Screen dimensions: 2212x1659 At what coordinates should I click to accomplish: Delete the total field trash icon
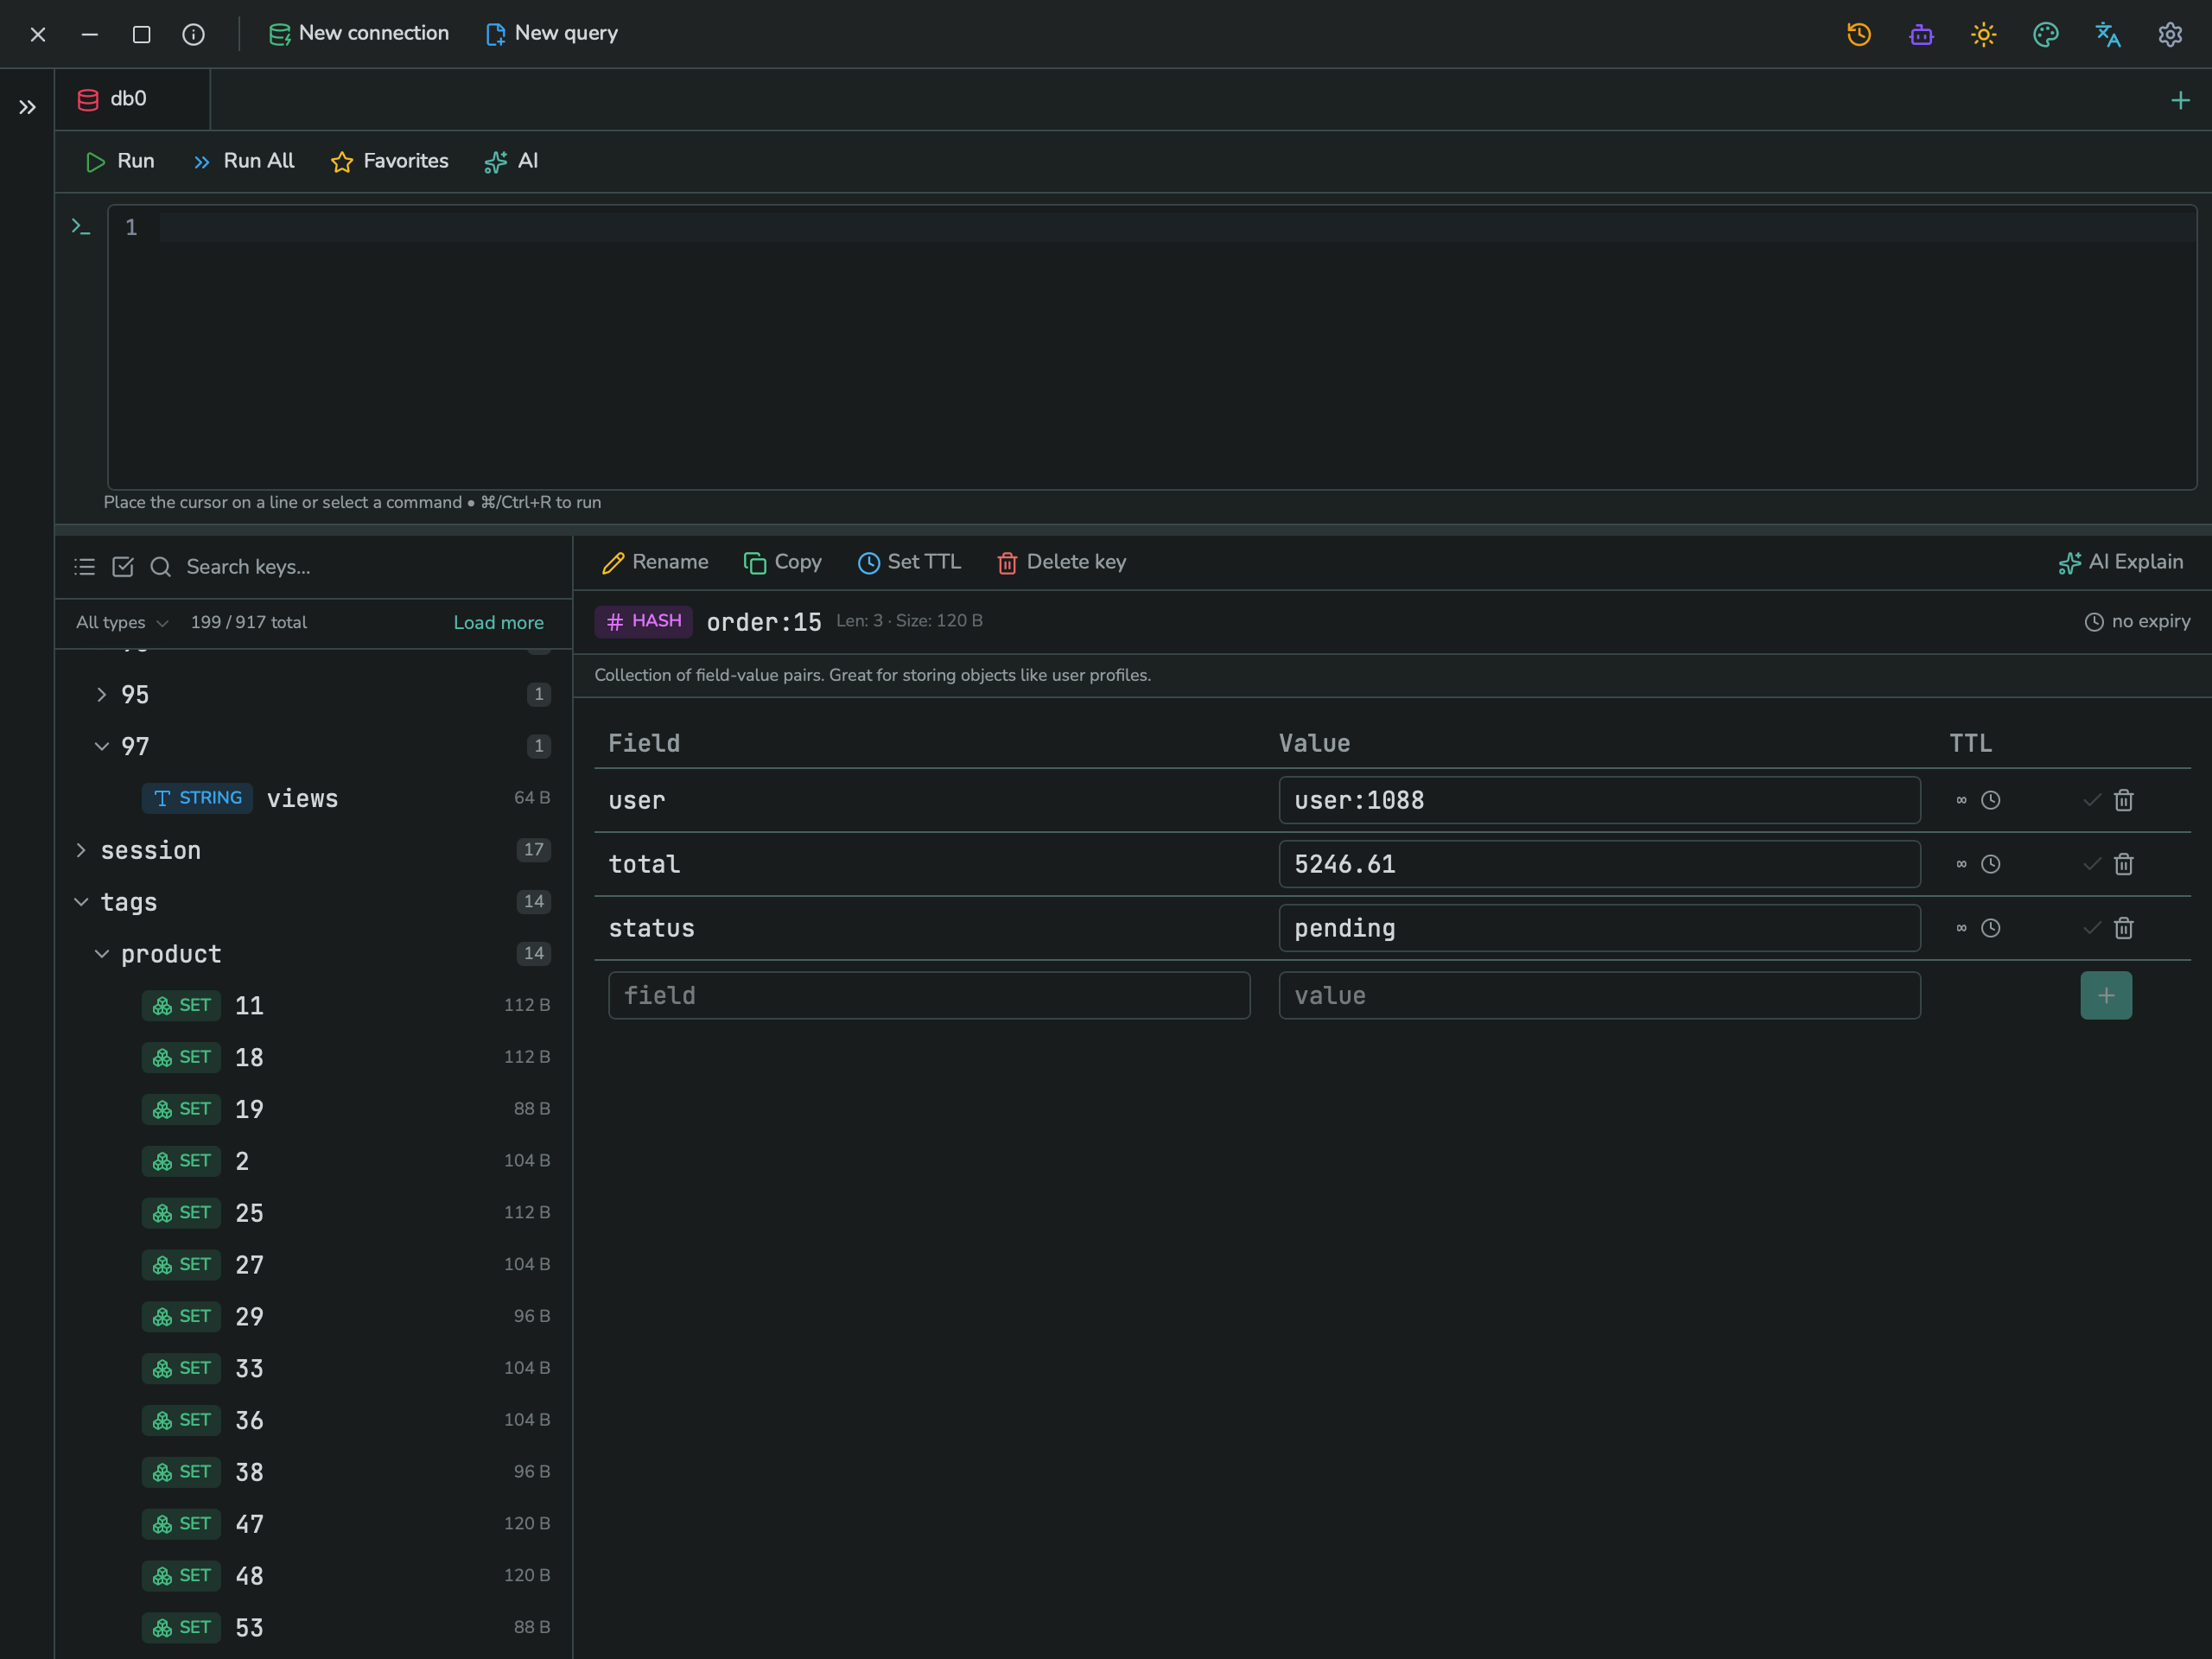click(x=2124, y=864)
